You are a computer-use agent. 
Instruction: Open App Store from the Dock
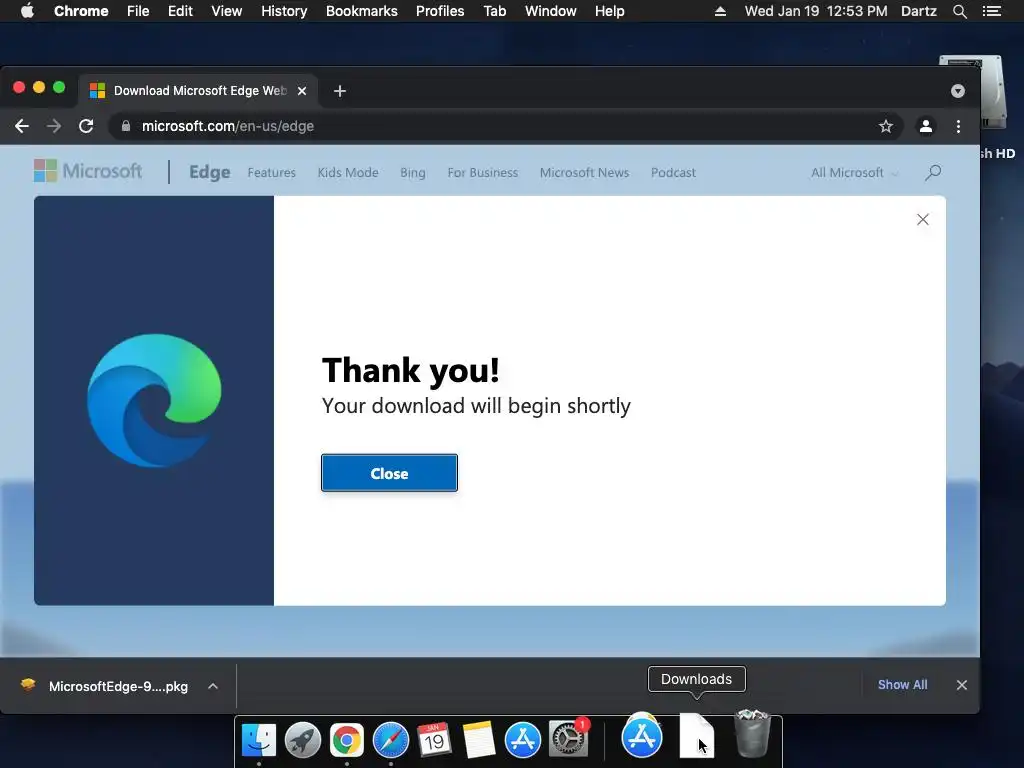522,740
